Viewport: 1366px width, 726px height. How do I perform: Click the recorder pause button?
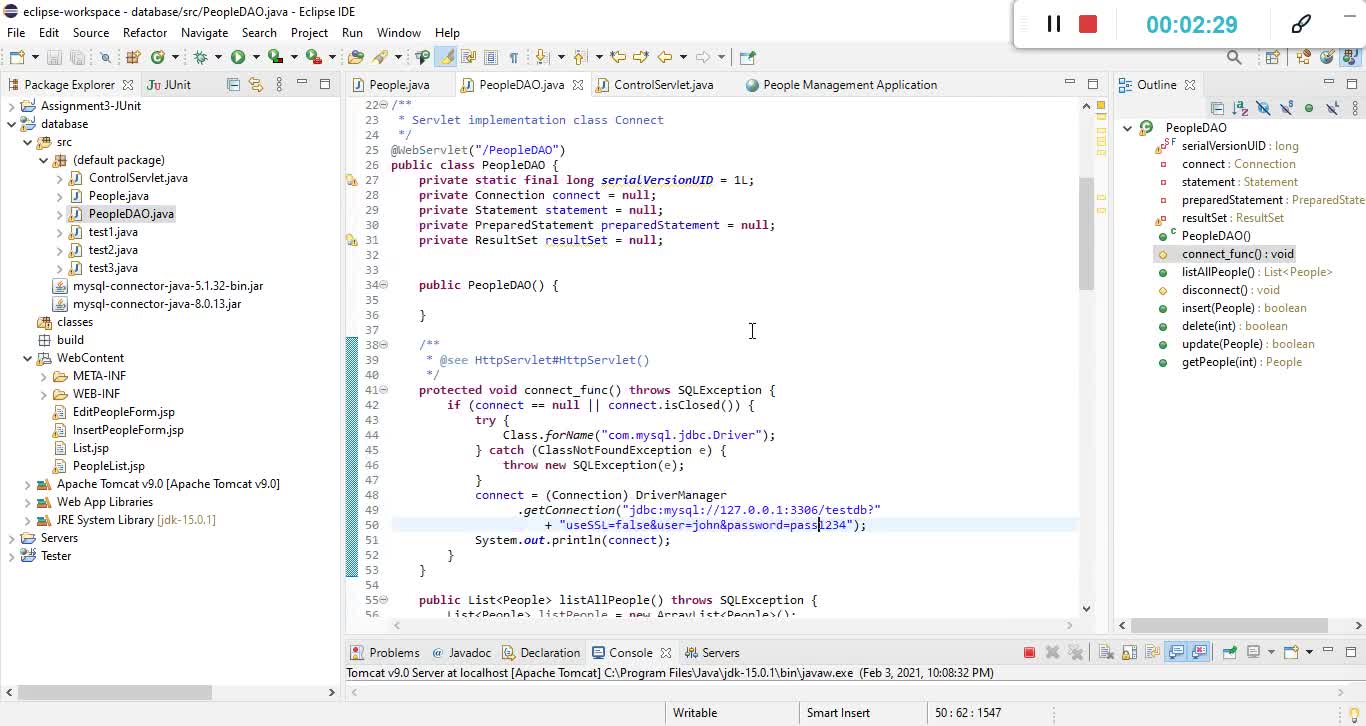pos(1053,24)
